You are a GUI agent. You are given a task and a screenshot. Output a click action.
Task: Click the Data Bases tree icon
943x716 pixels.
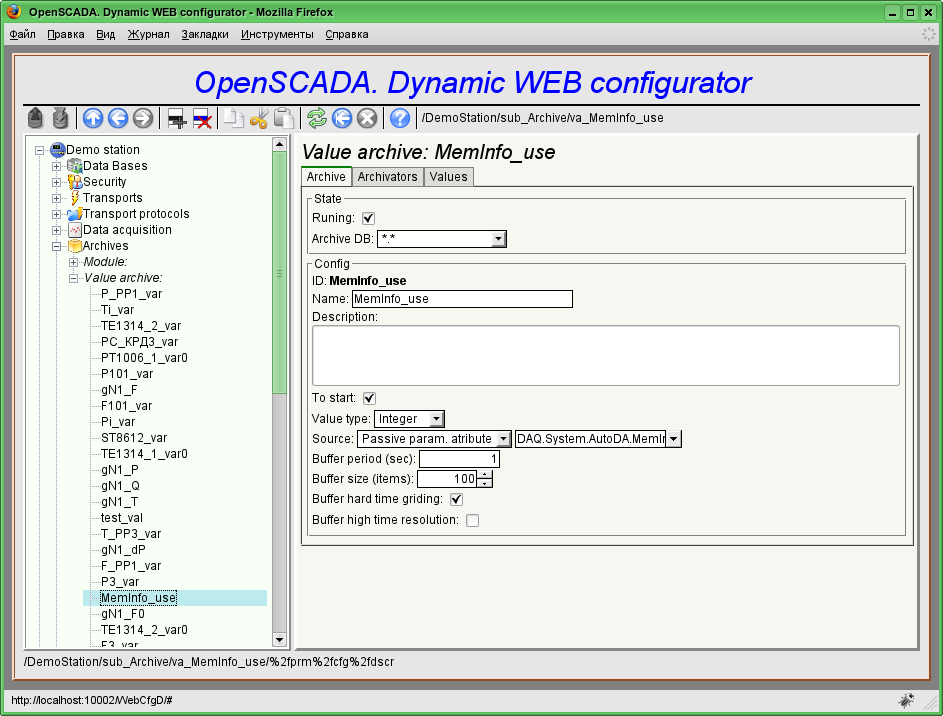[x=75, y=165]
